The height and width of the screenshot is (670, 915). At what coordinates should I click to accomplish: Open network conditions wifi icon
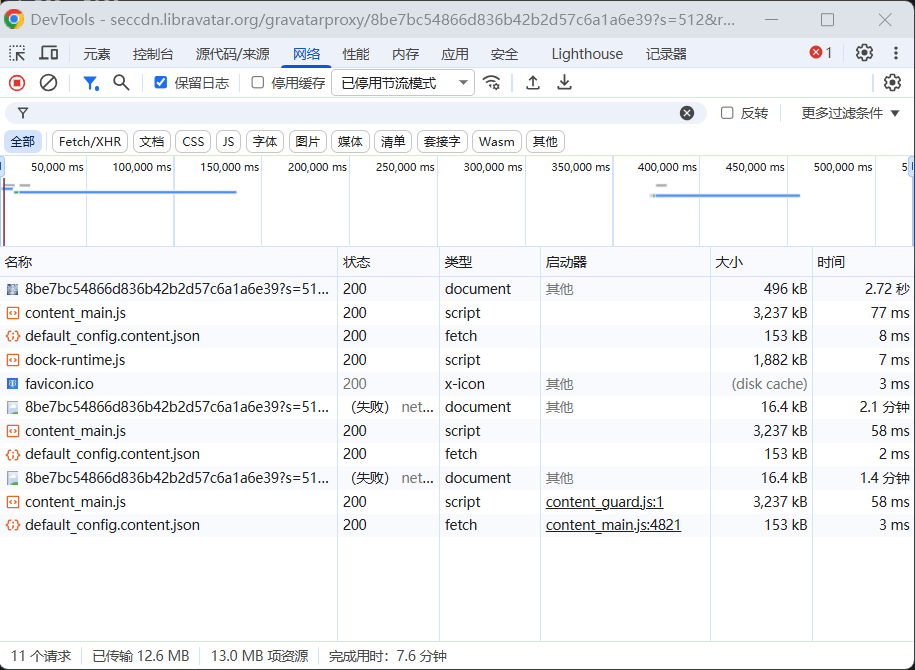coord(492,83)
